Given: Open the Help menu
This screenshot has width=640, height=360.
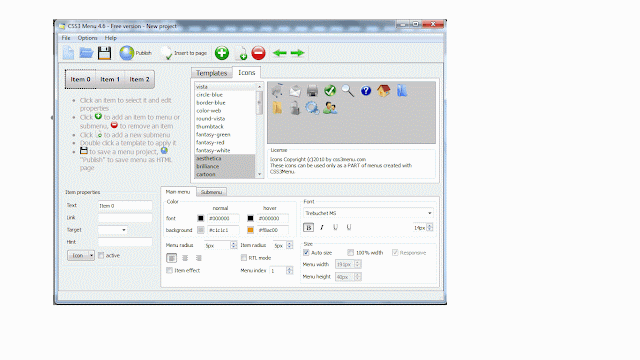Looking at the screenshot, I should [111, 38].
